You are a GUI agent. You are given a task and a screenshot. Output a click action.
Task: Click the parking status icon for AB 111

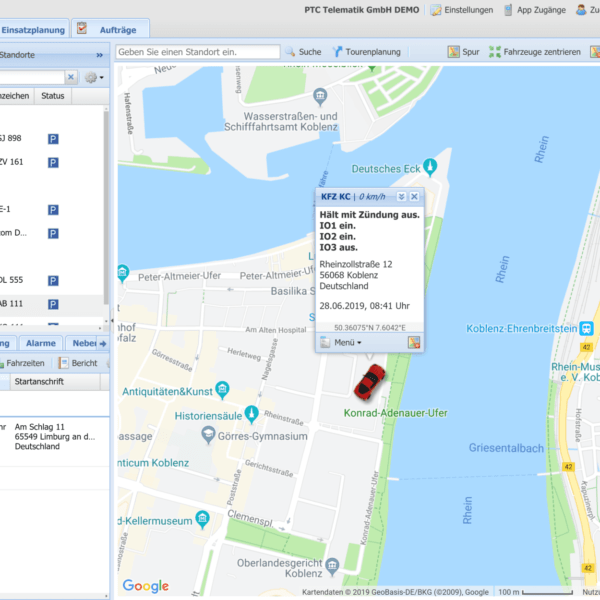[x=53, y=304]
